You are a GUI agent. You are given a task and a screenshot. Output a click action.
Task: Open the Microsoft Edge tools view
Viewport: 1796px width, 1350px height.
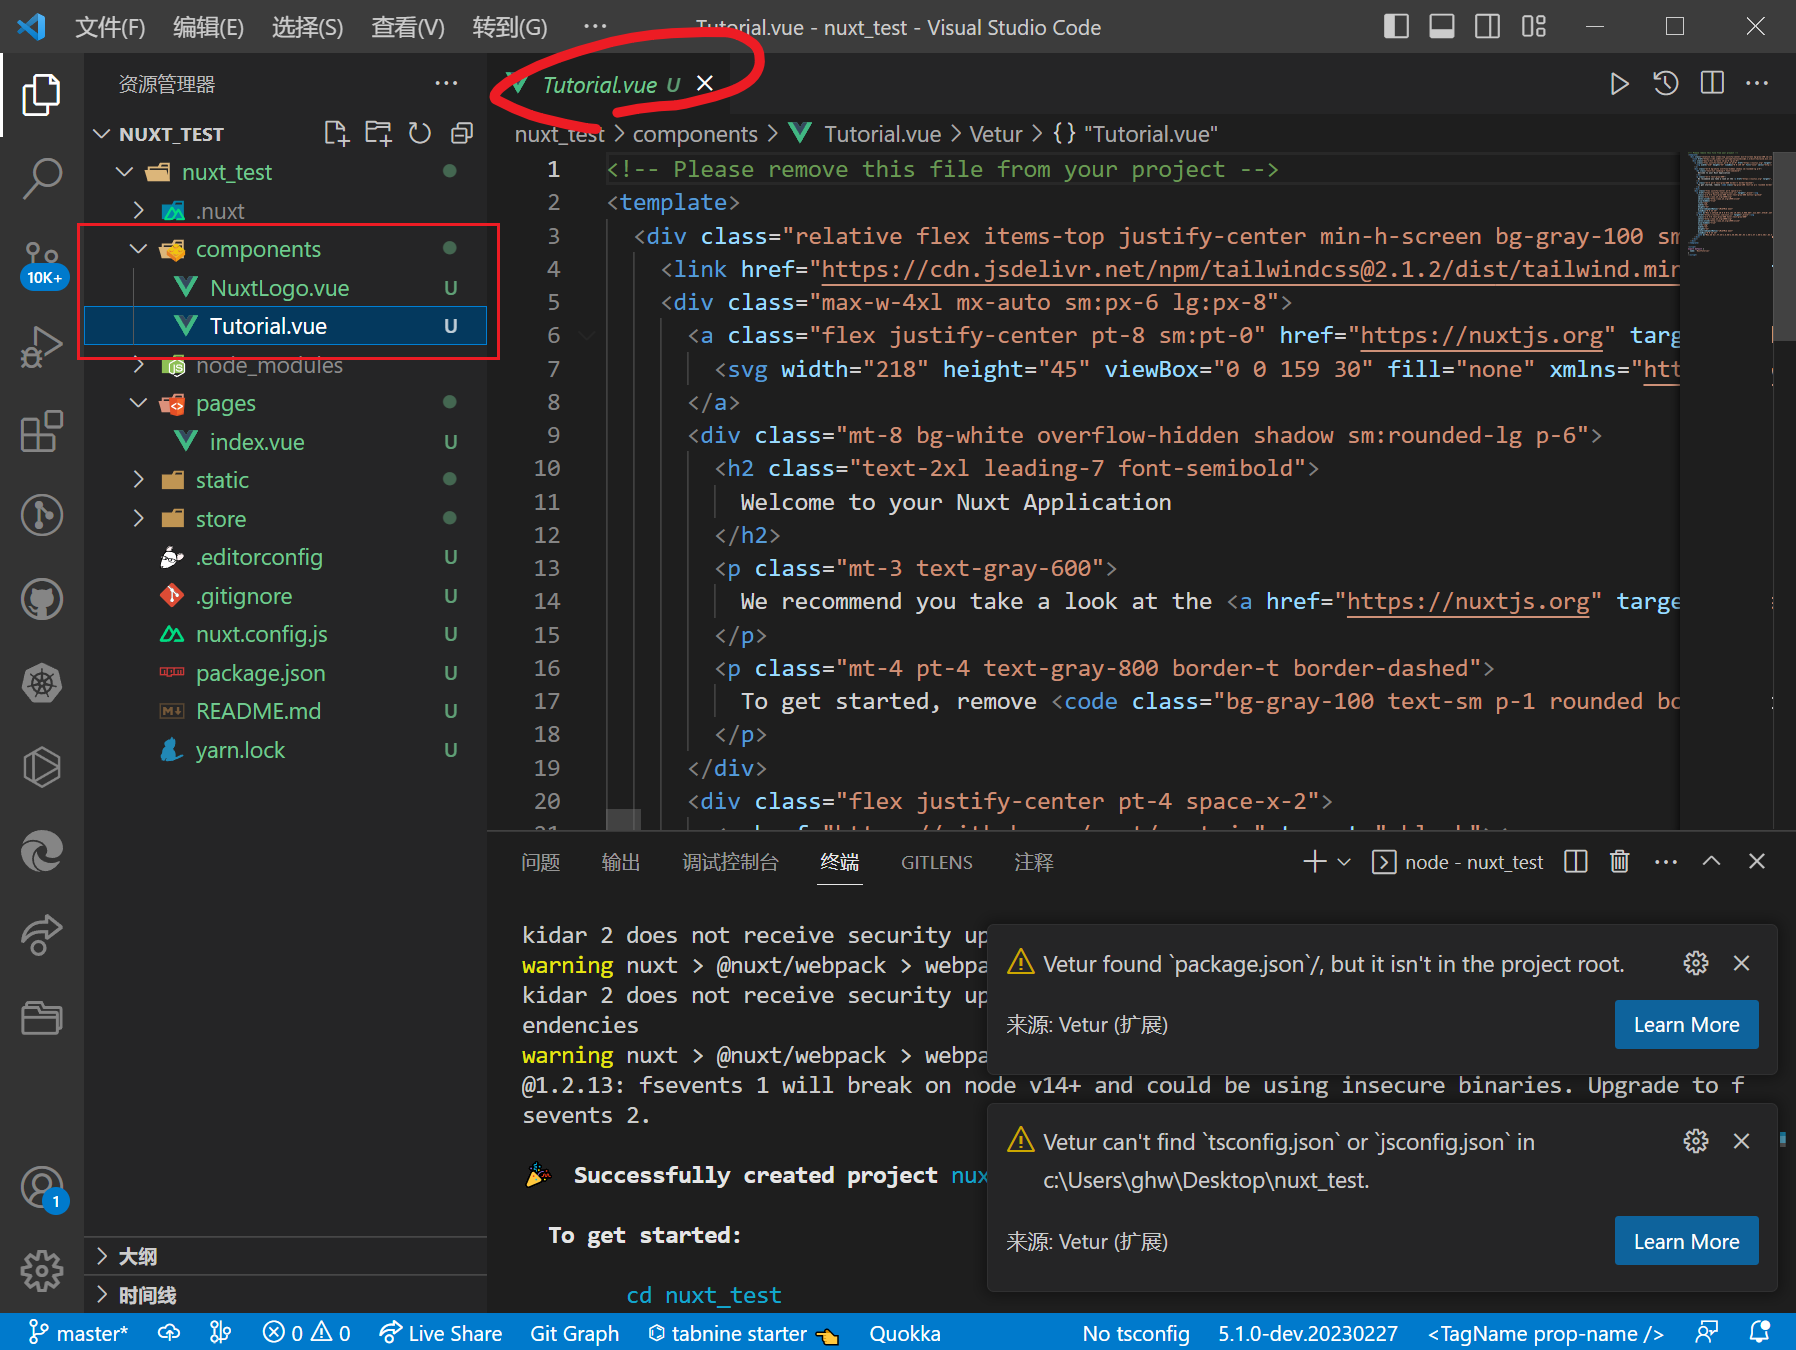click(x=41, y=851)
